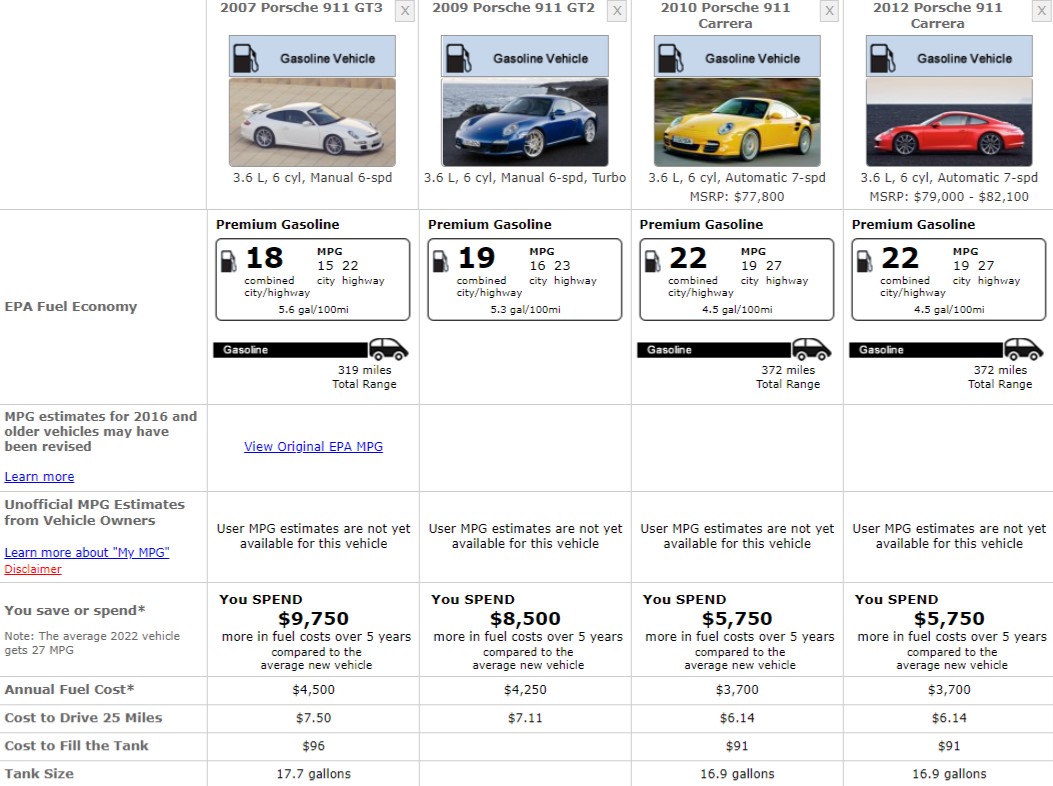Screen dimensions: 1053x786
Task: Click gas pump icon above the 2009 GT2 photo
Action: tap(459, 58)
